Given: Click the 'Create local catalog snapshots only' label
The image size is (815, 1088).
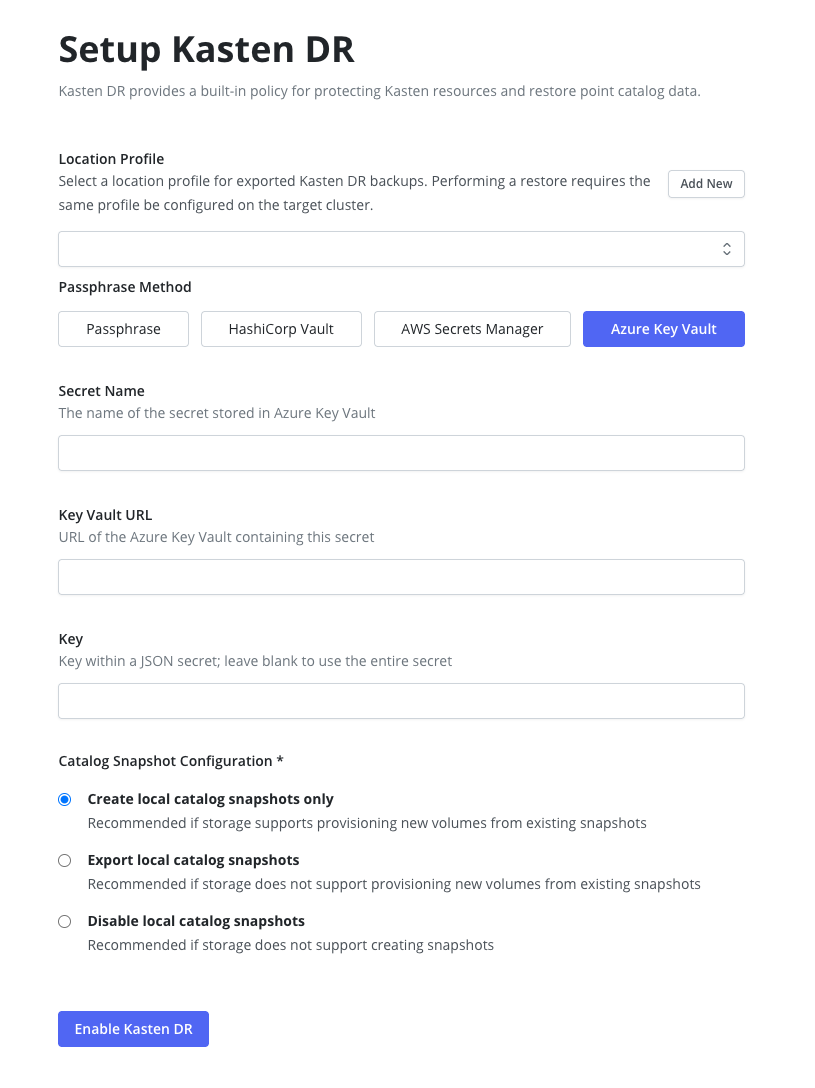Looking at the screenshot, I should pos(210,799).
